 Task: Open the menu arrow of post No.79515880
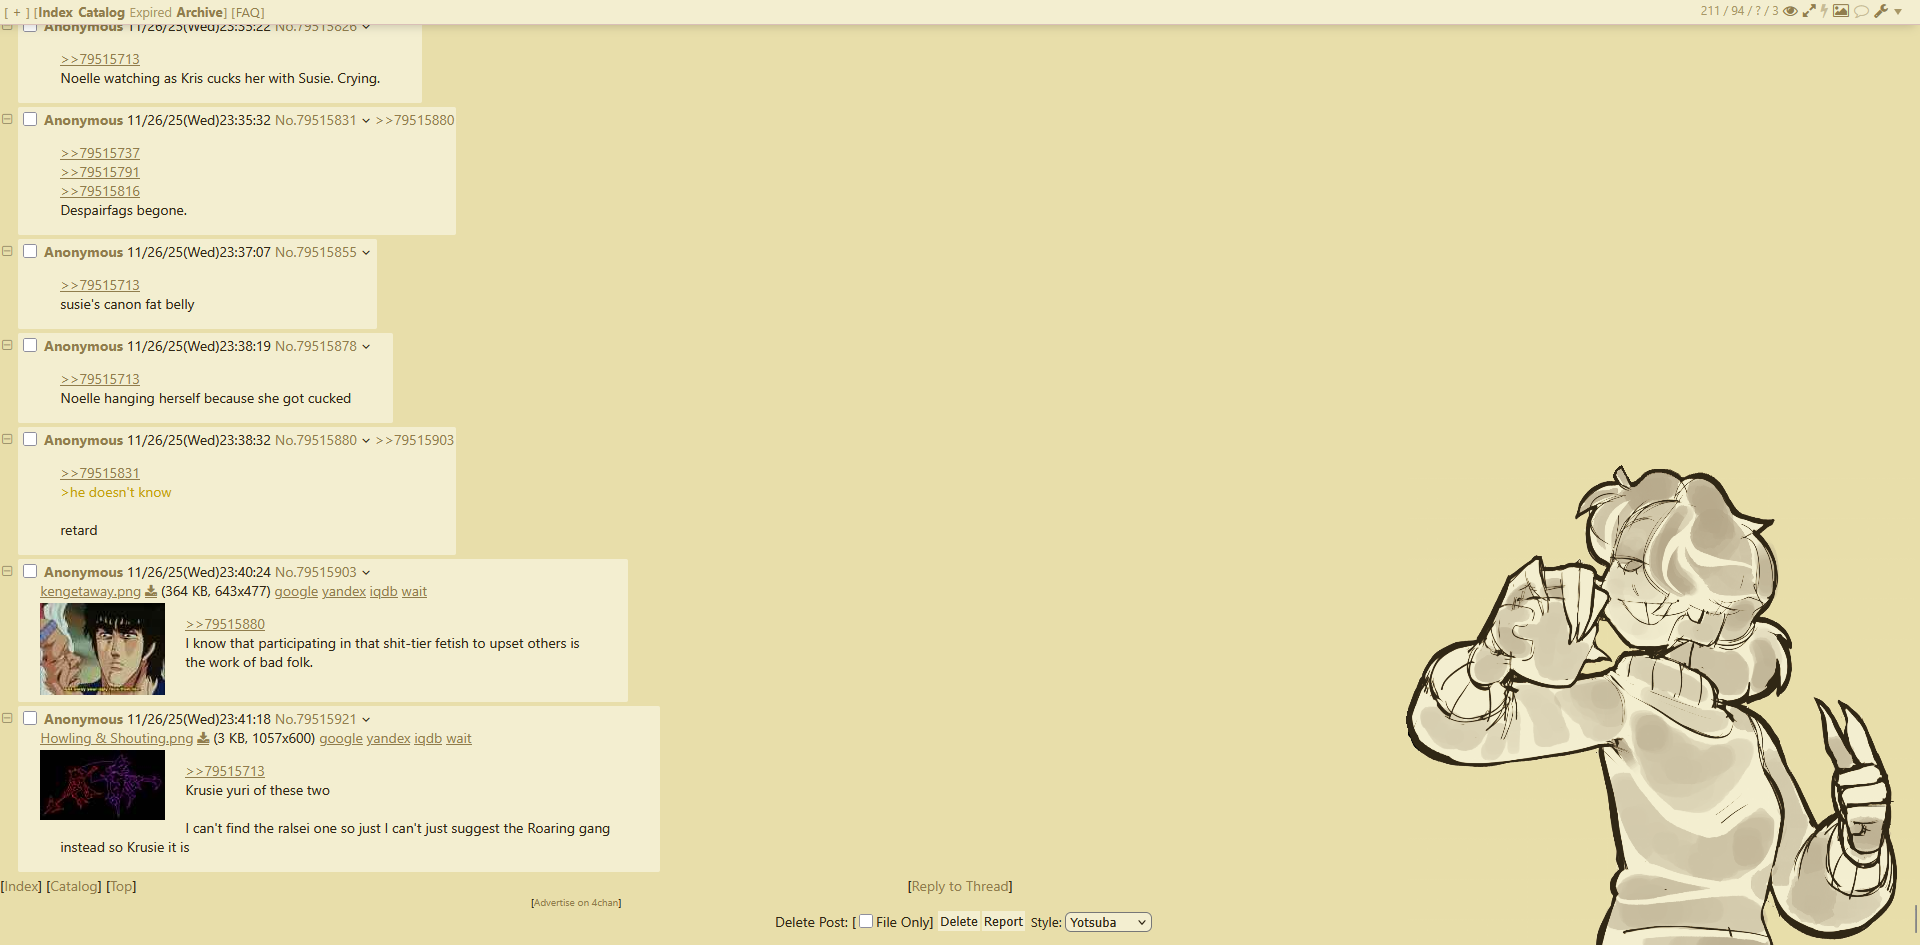point(366,441)
